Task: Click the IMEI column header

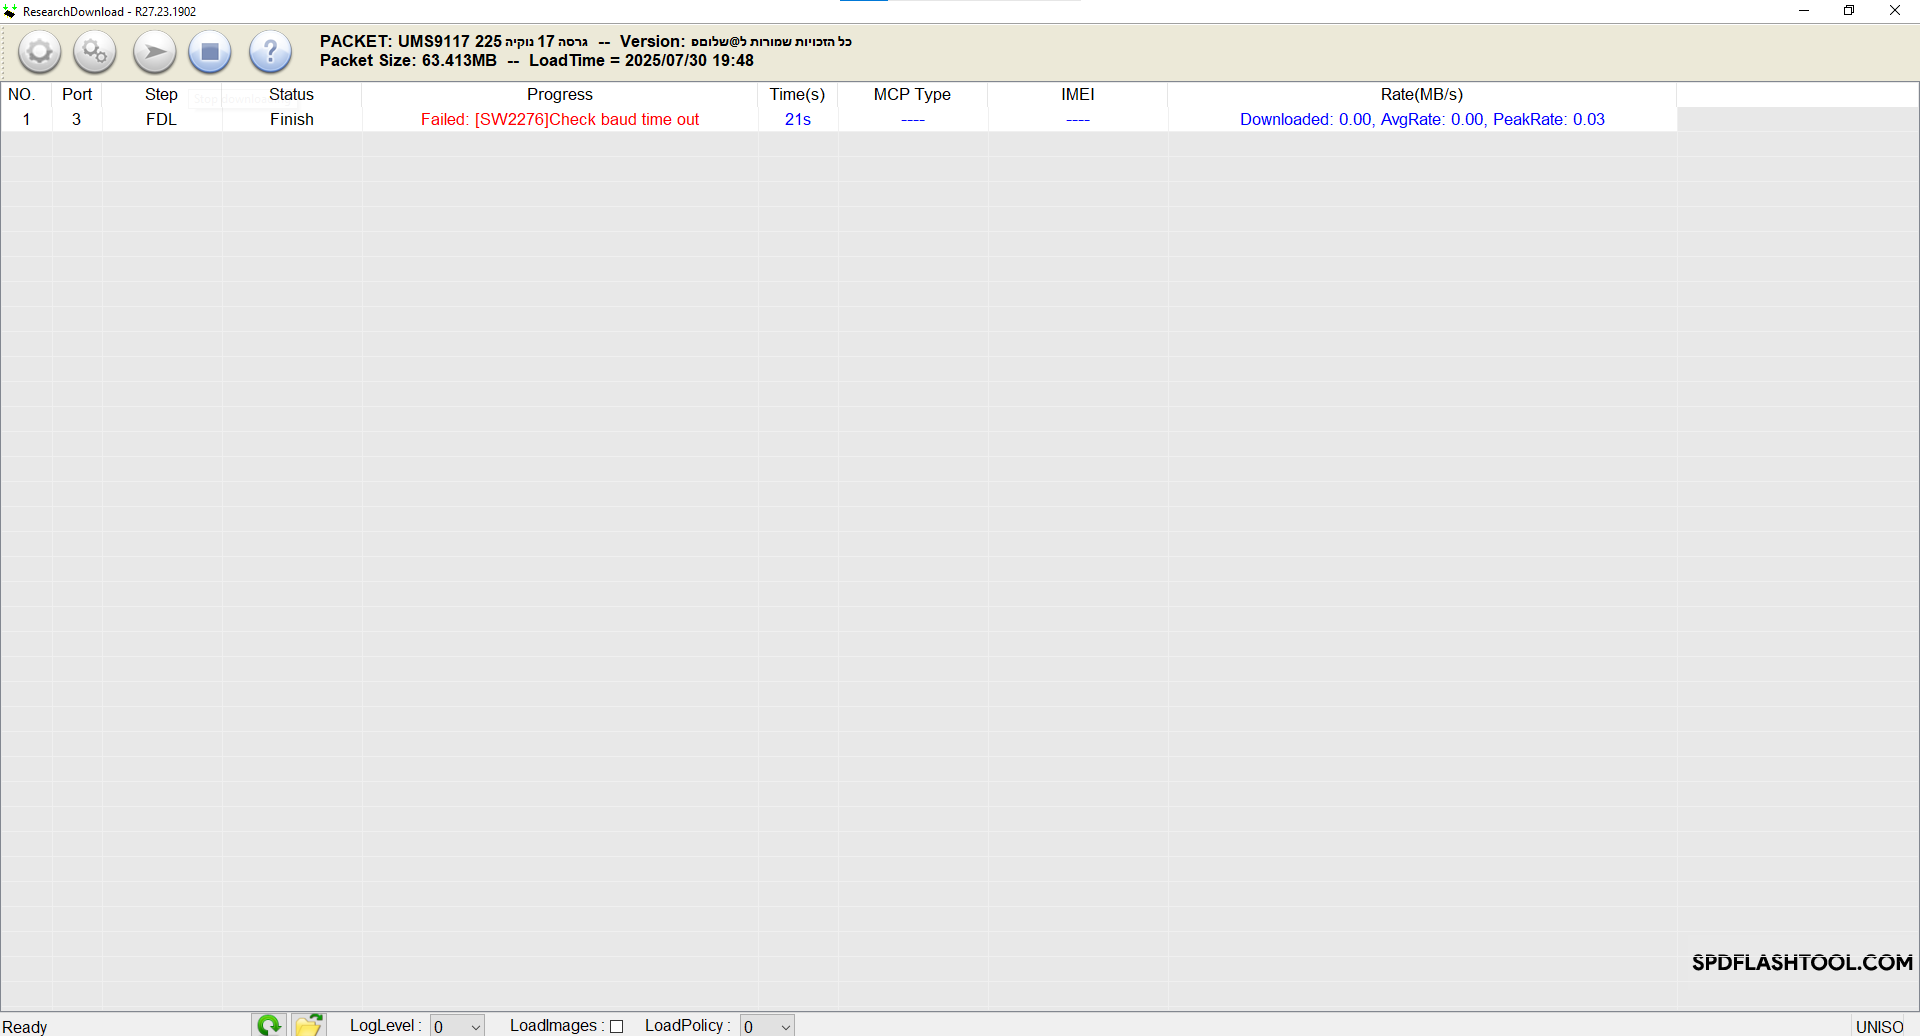Action: pyautogui.click(x=1078, y=94)
